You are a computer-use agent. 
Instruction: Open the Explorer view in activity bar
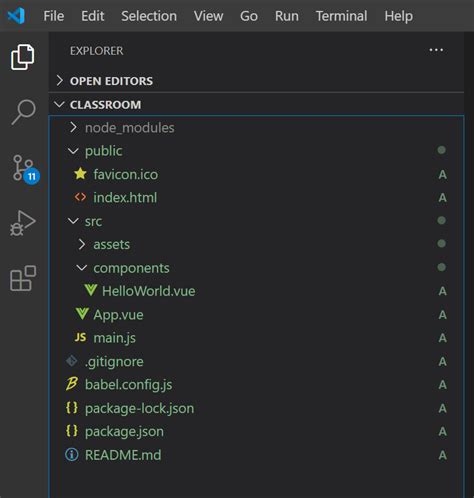[x=23, y=57]
